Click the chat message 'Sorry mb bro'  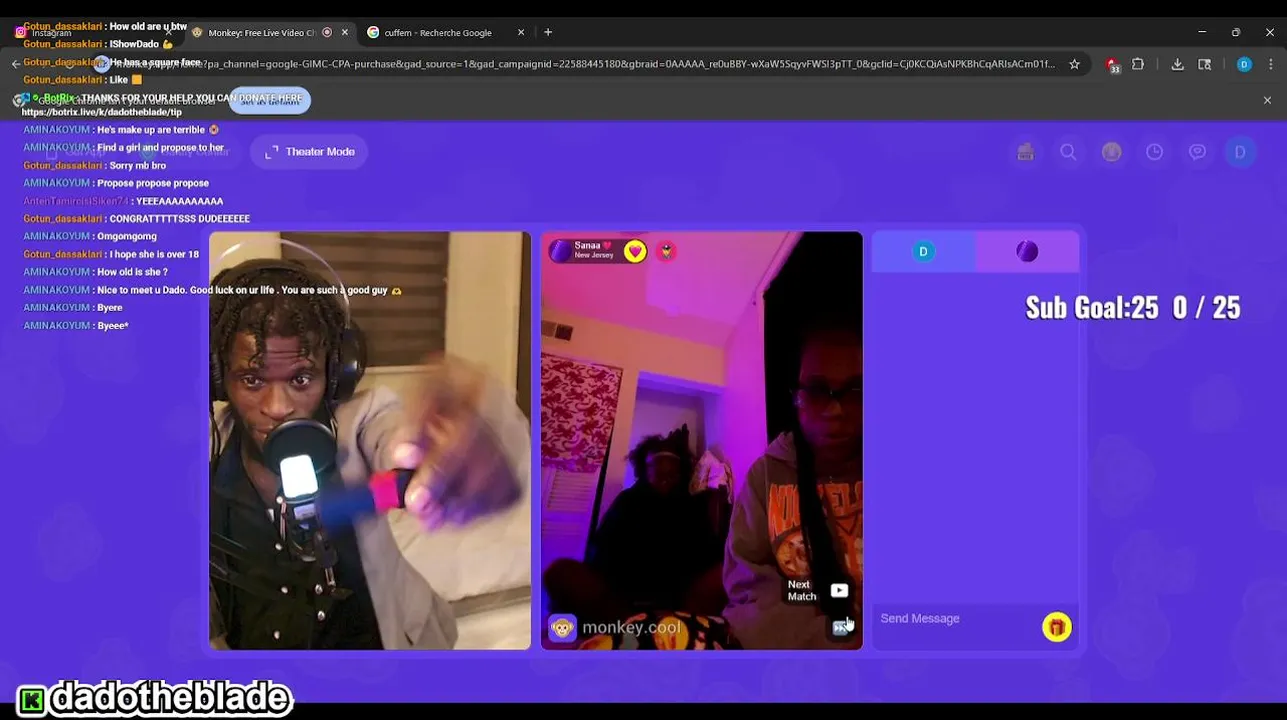pyautogui.click(x=138, y=165)
